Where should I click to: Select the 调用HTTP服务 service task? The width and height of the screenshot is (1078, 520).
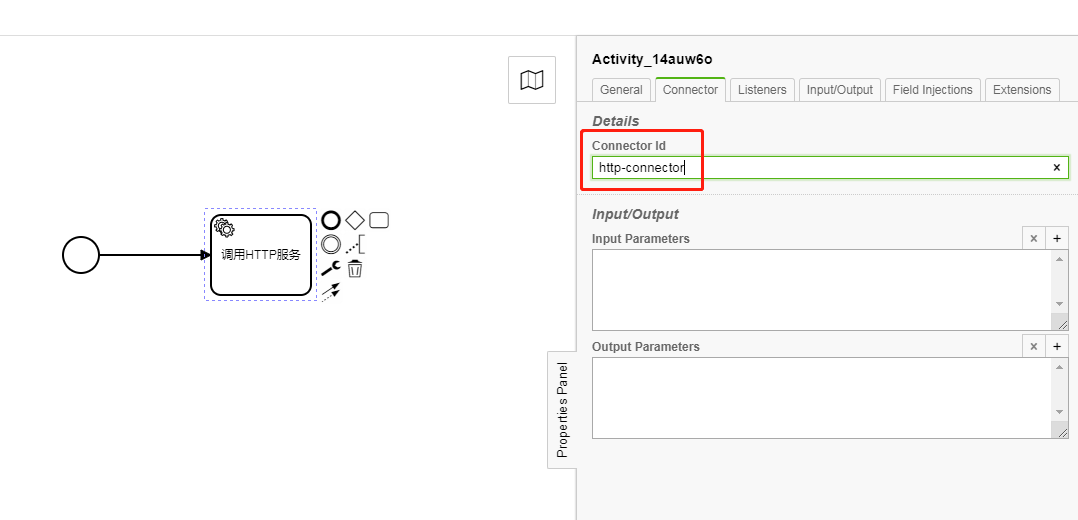point(261,254)
